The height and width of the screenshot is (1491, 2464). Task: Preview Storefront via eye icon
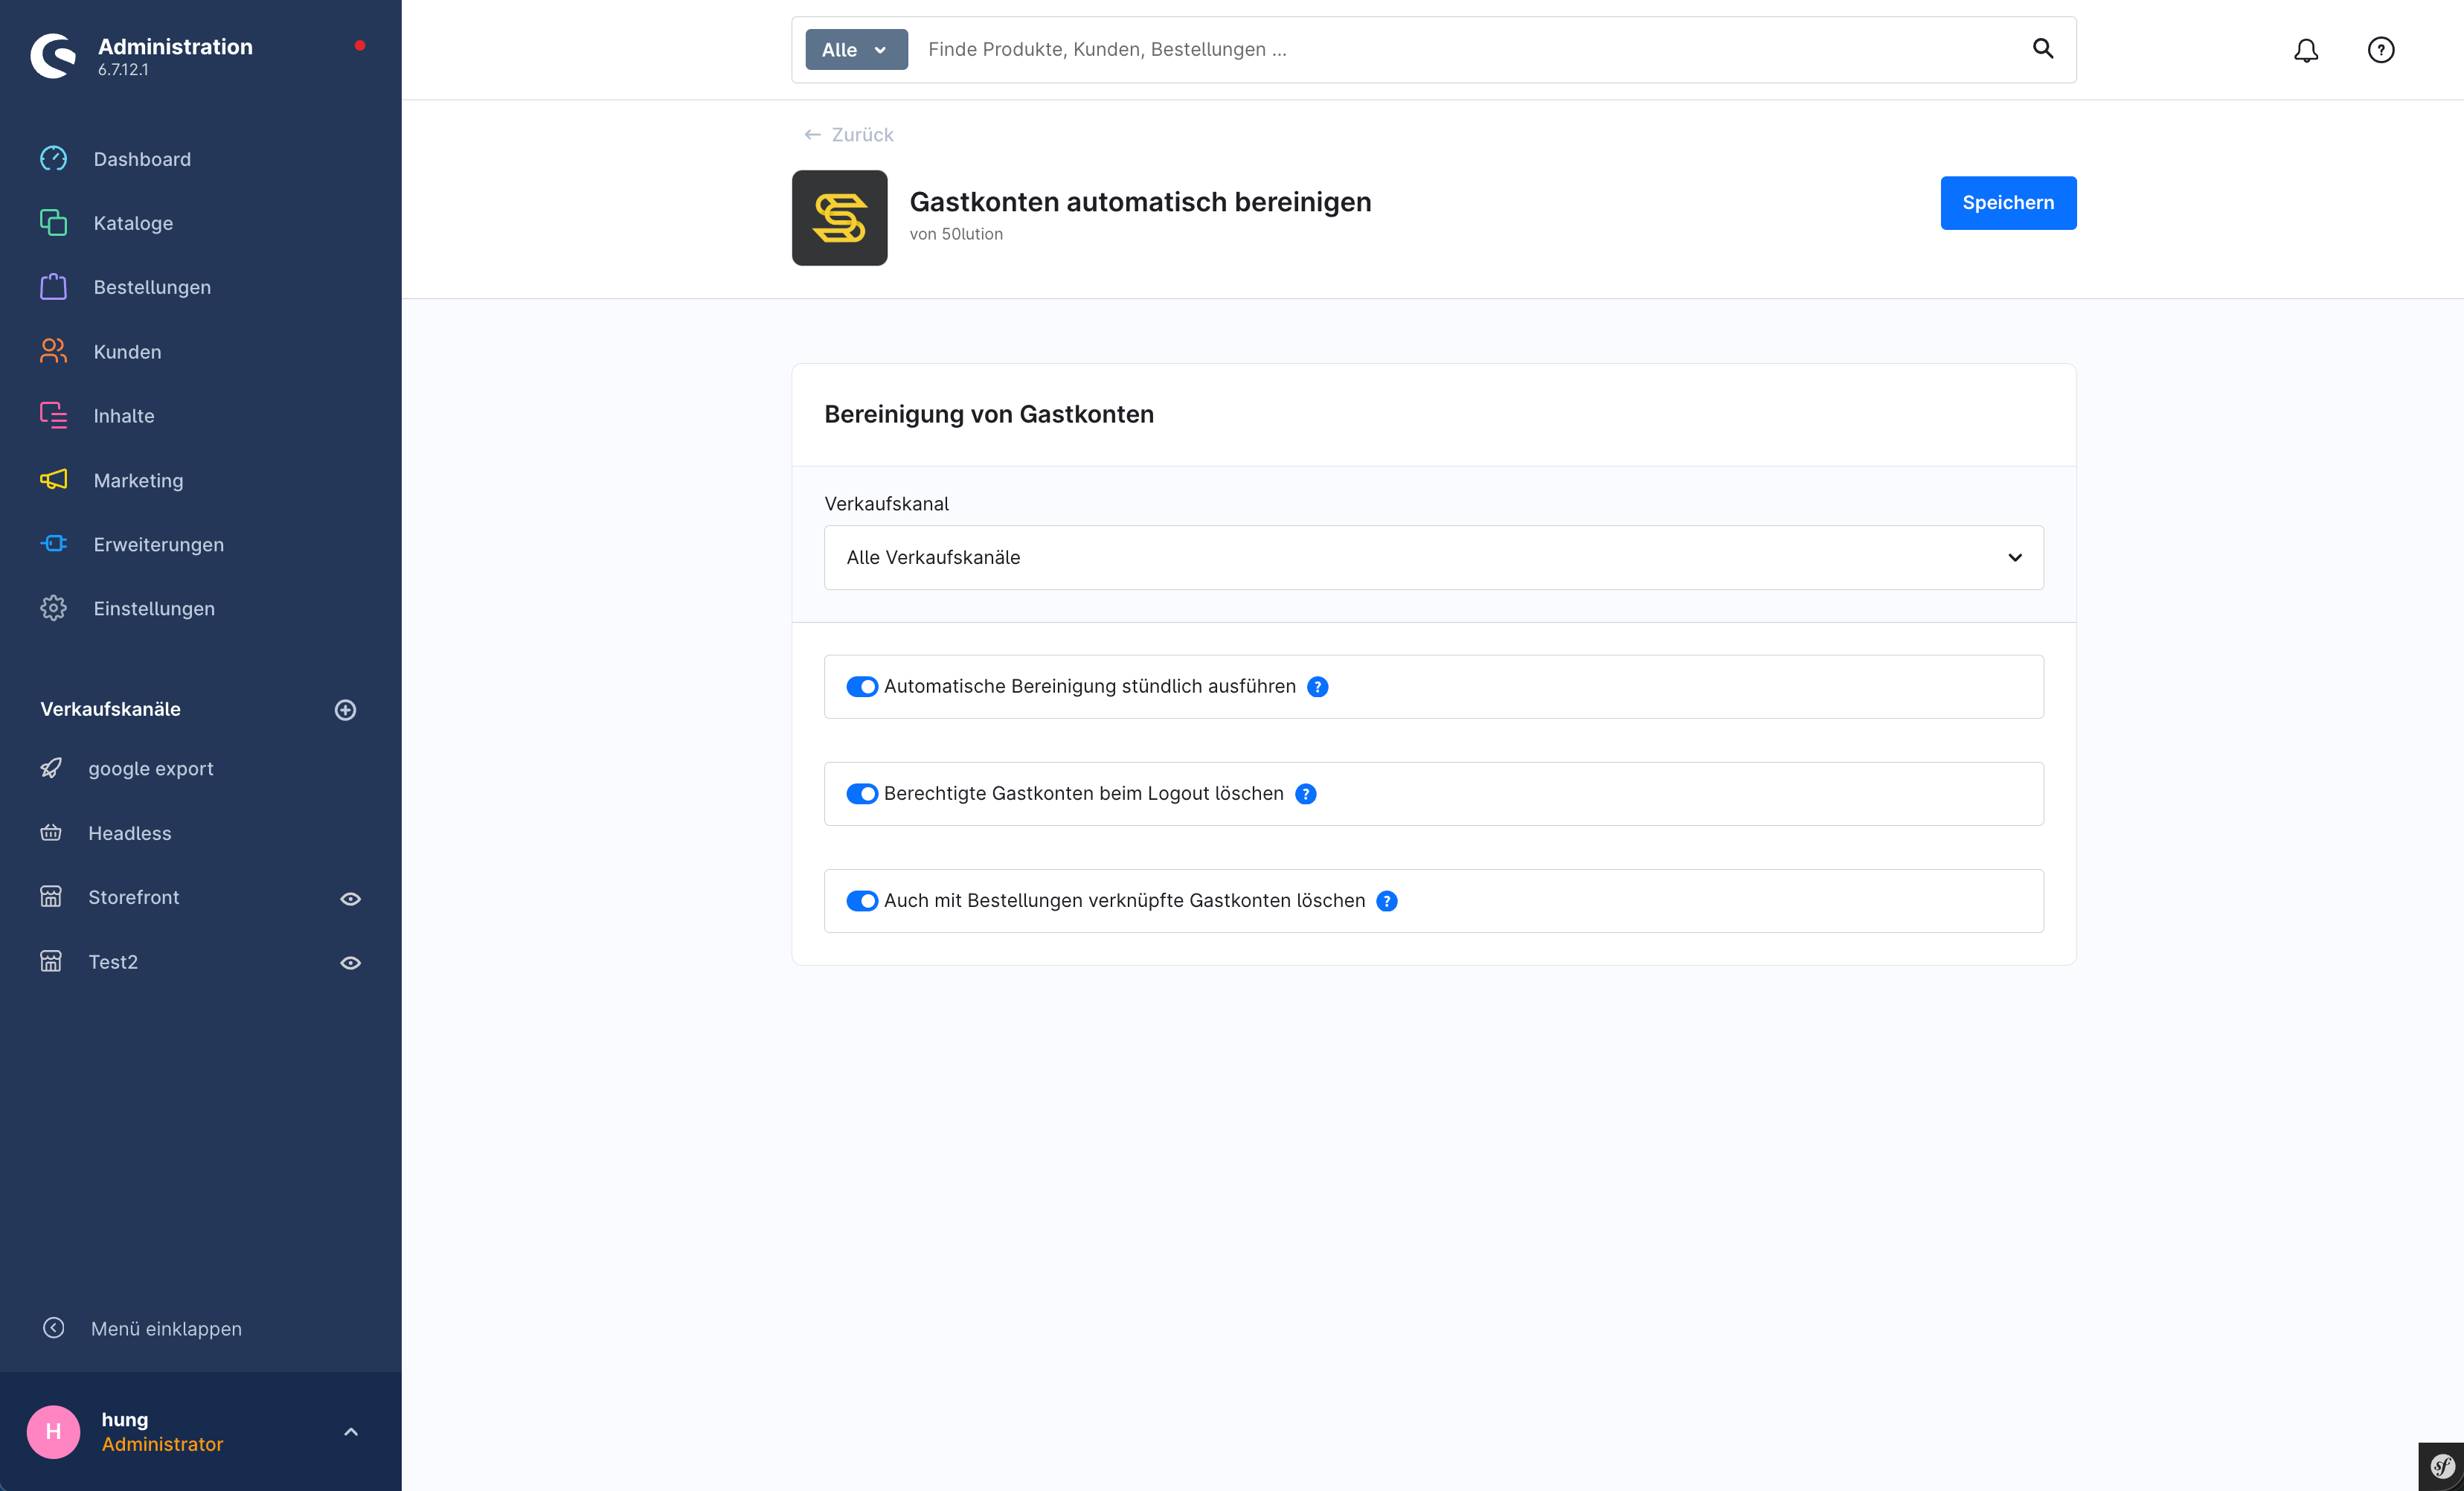coord(350,898)
